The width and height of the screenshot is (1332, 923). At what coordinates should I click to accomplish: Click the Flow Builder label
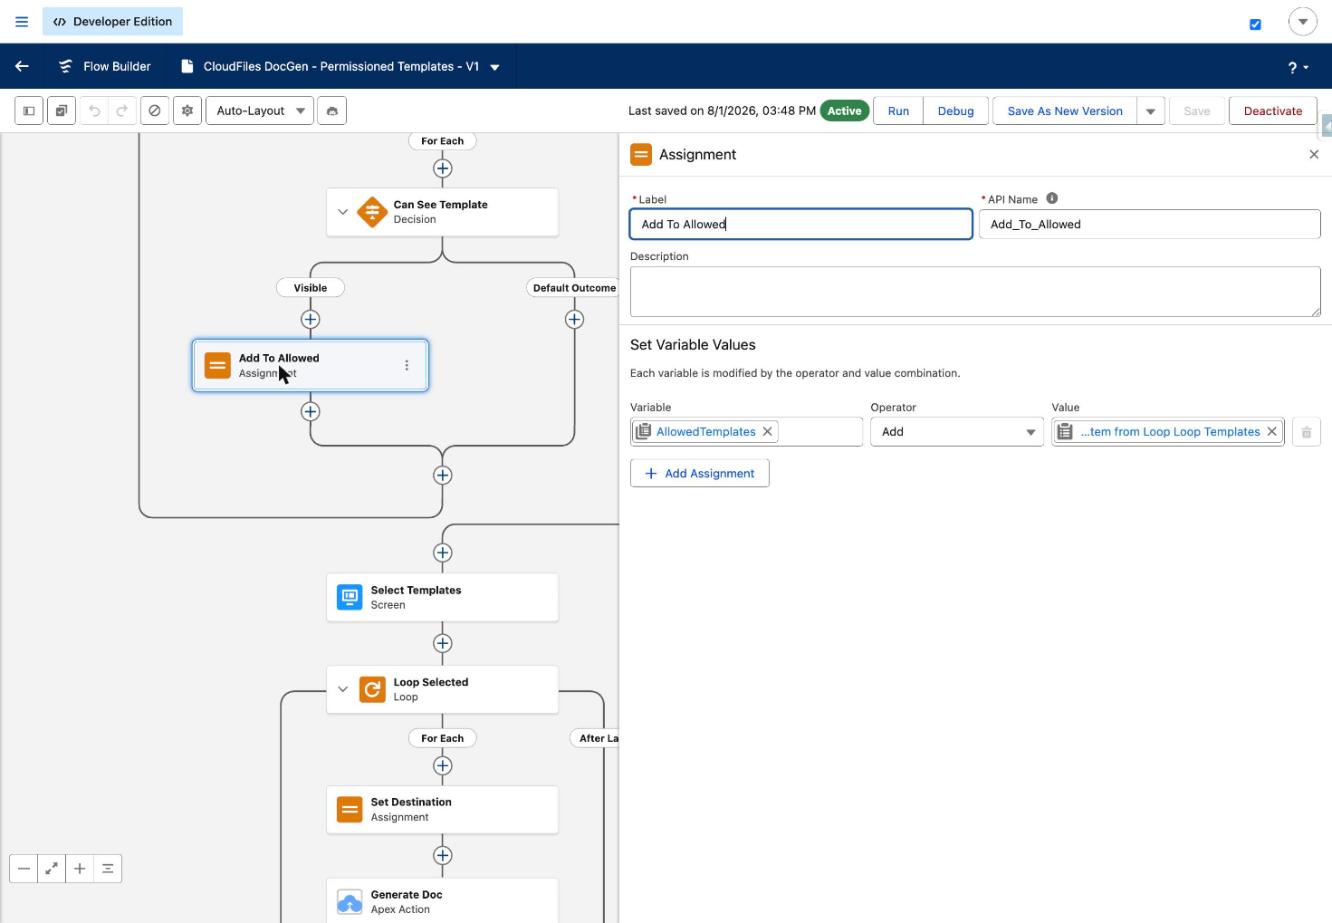point(117,66)
